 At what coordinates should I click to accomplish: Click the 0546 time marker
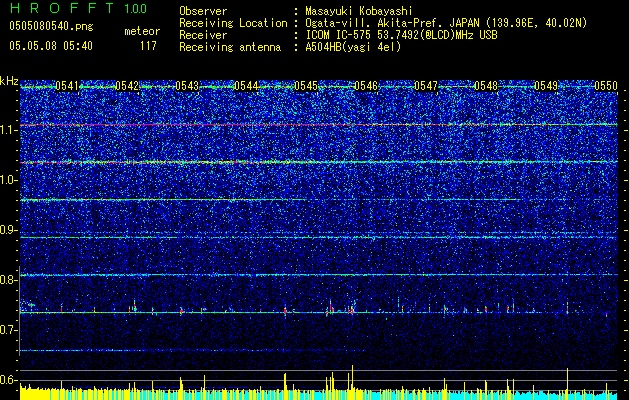click(366, 86)
